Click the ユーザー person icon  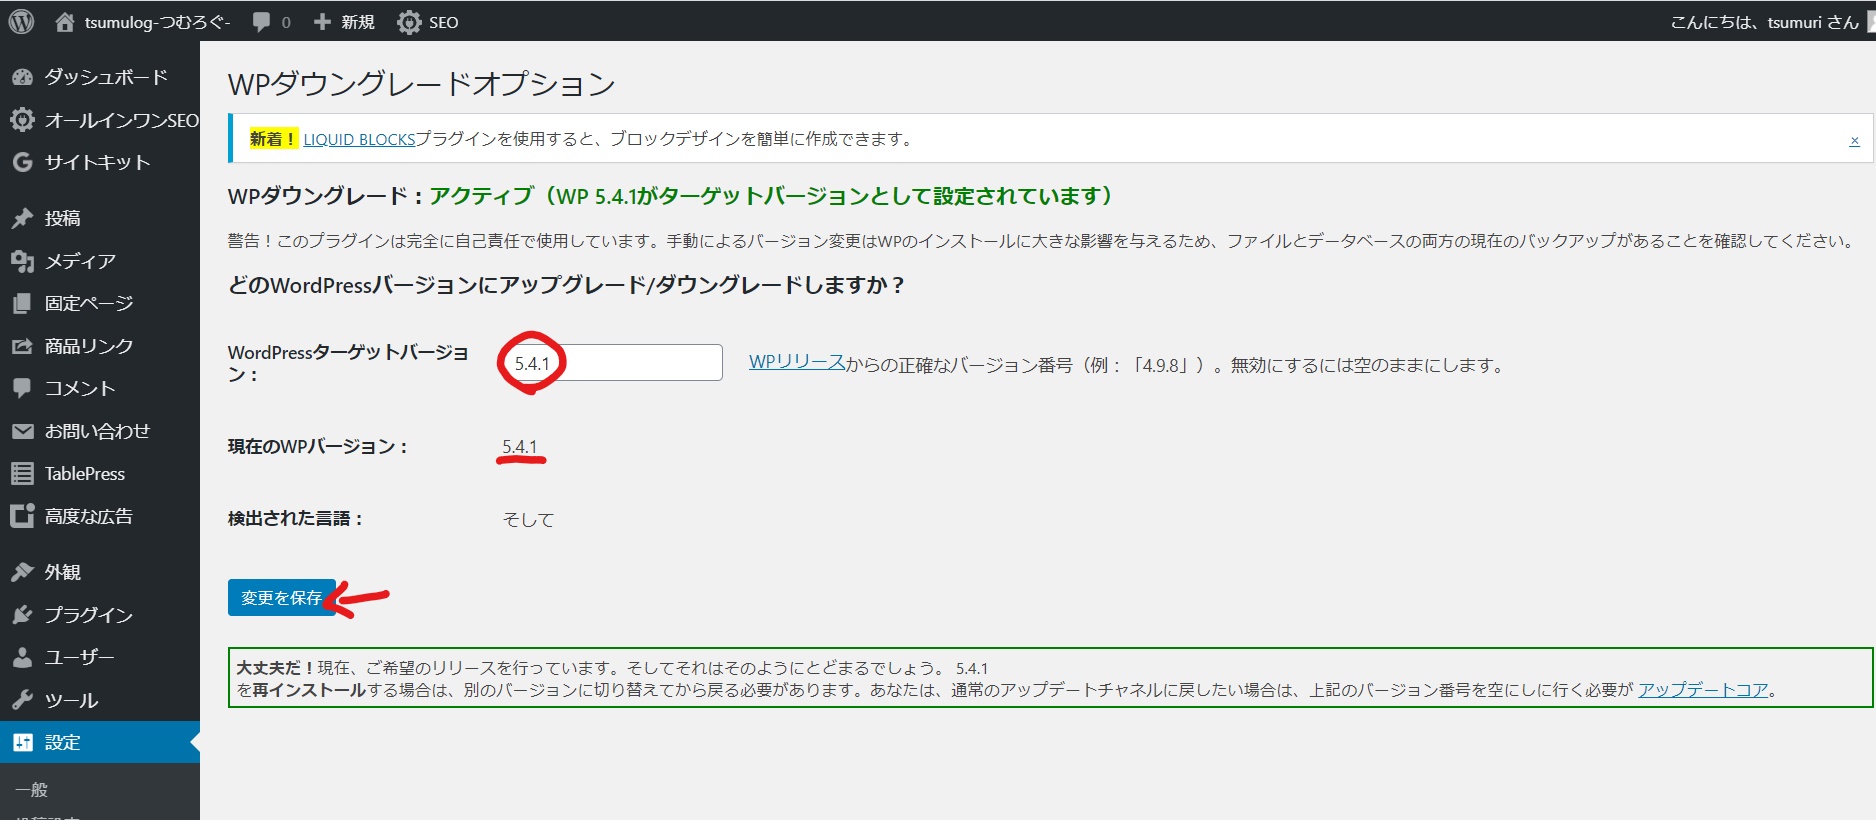pos(22,657)
